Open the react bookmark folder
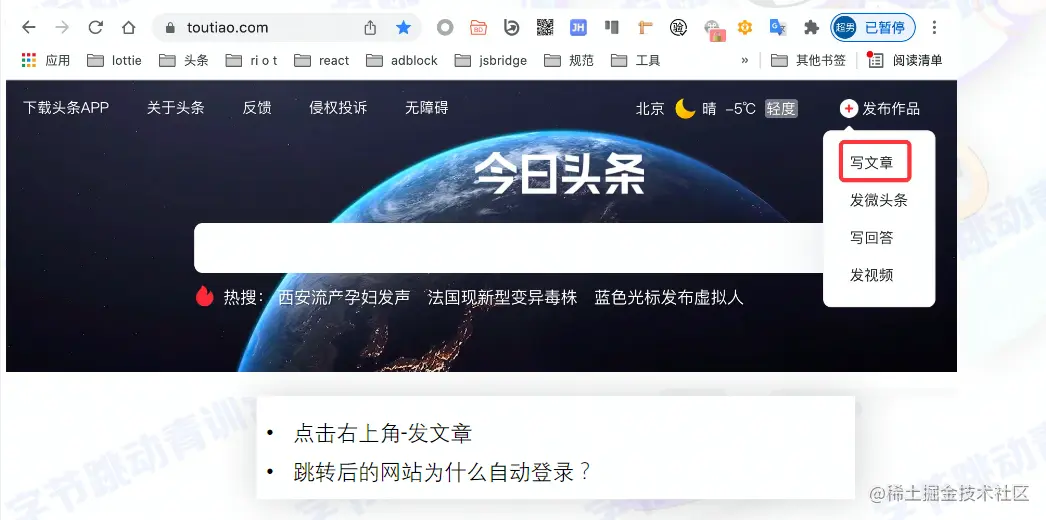 (322, 60)
